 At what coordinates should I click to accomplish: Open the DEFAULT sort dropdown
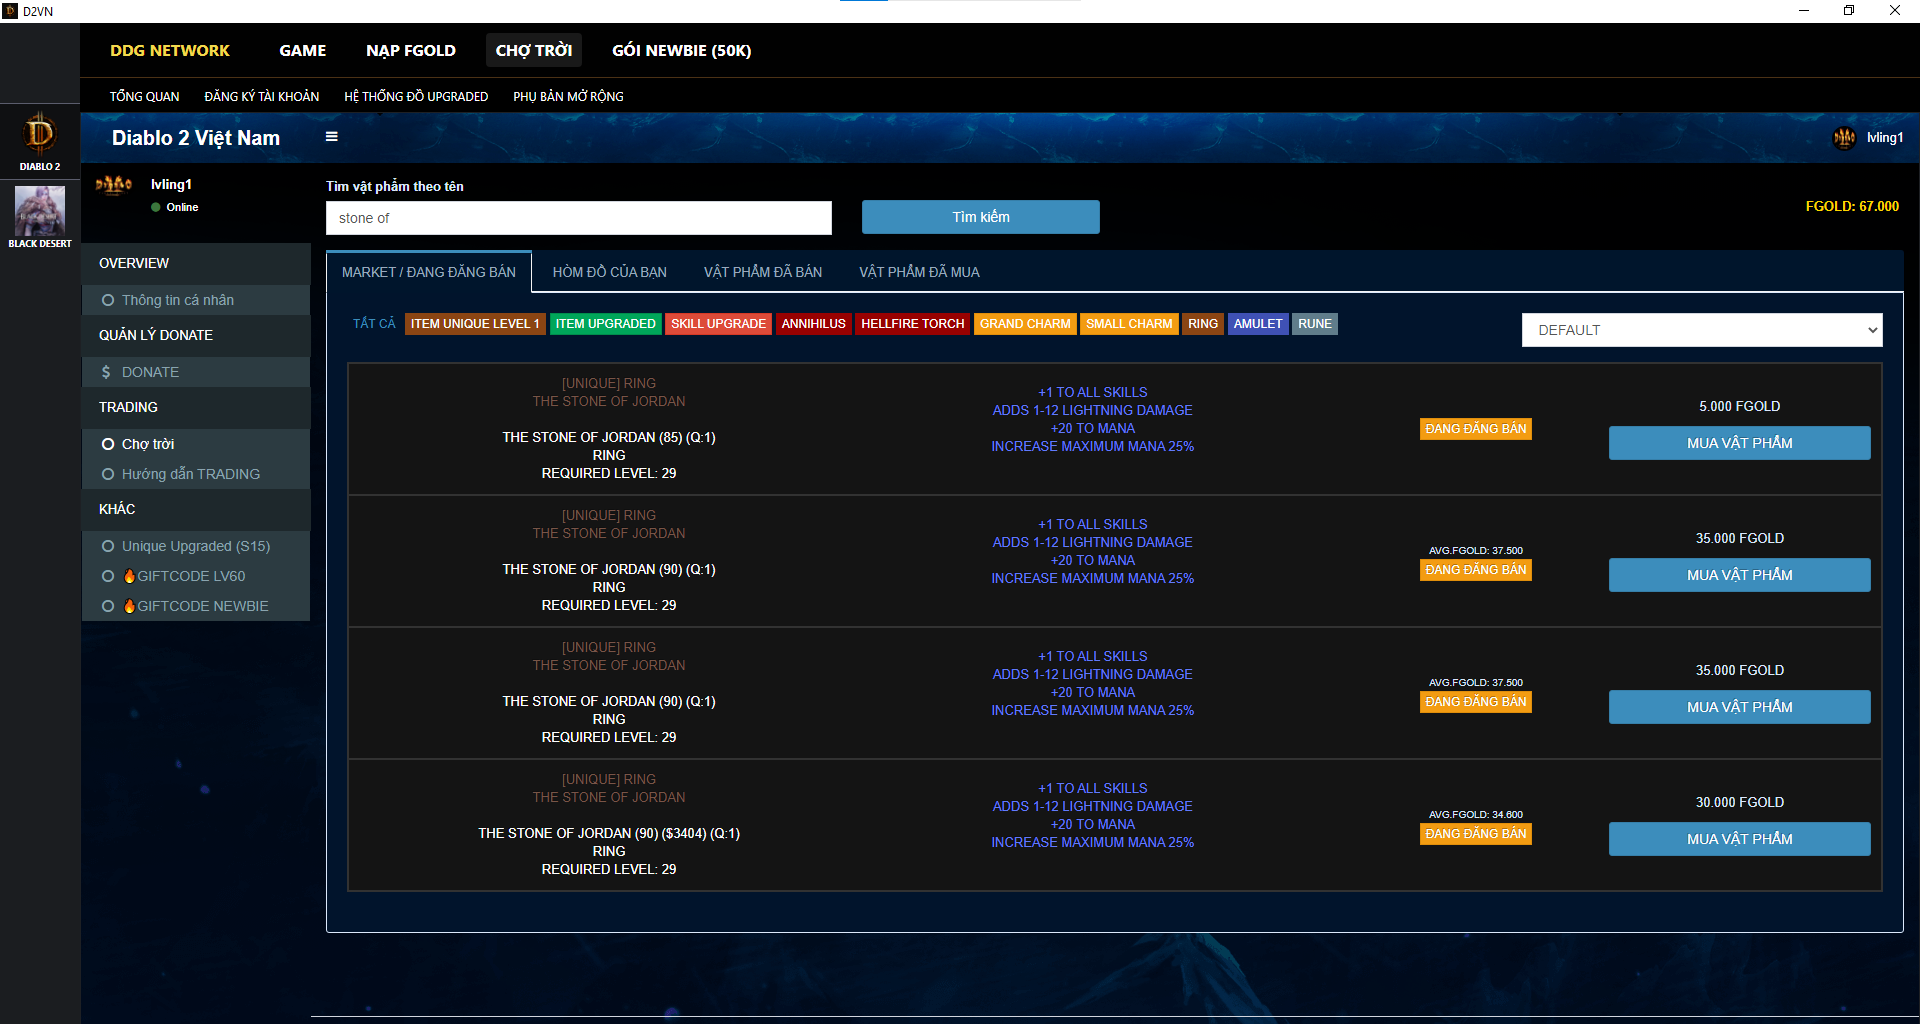pos(1702,330)
